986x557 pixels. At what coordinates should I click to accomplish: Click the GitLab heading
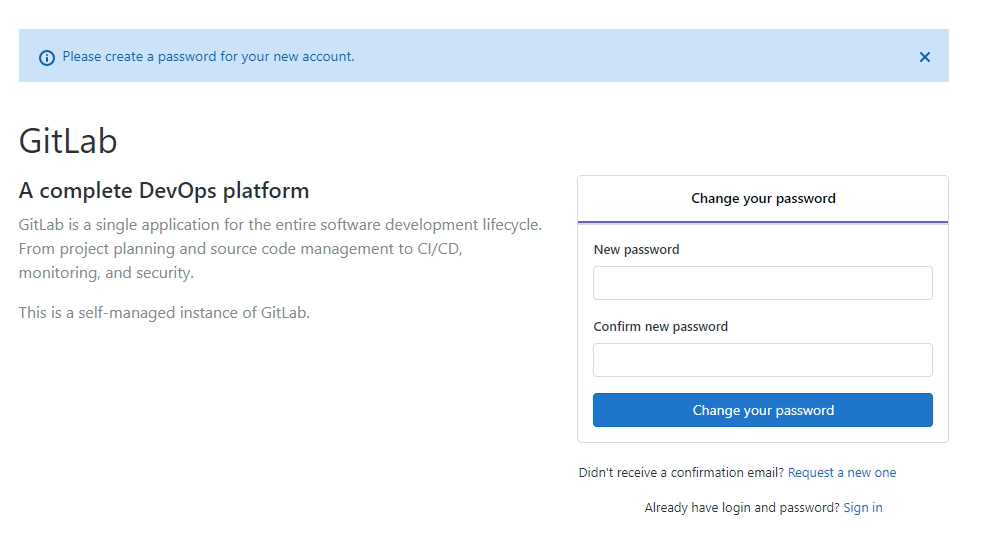(x=68, y=141)
